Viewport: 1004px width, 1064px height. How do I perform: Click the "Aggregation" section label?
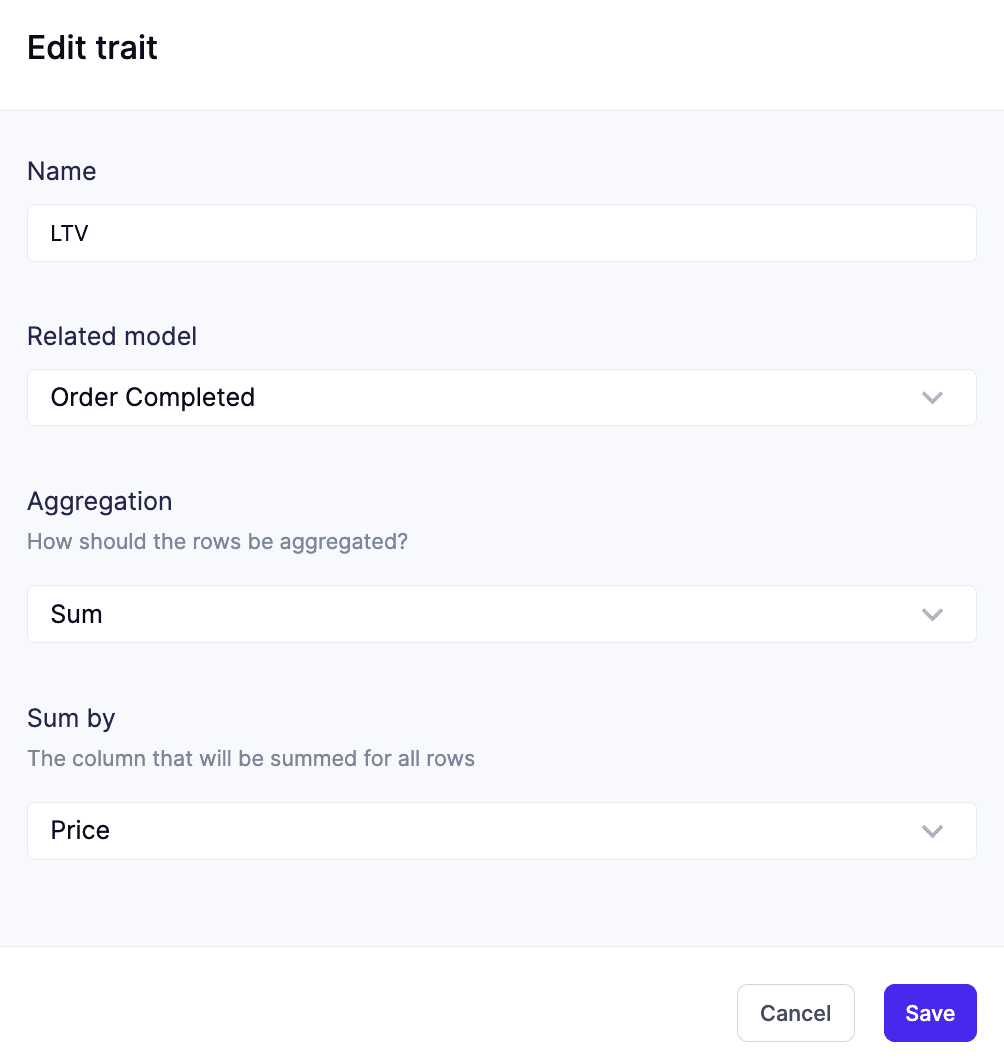pyautogui.click(x=100, y=501)
